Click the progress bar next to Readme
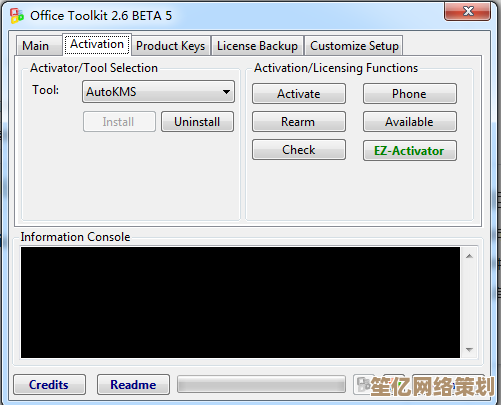Screen dimensions: 501x405 pos(261,384)
